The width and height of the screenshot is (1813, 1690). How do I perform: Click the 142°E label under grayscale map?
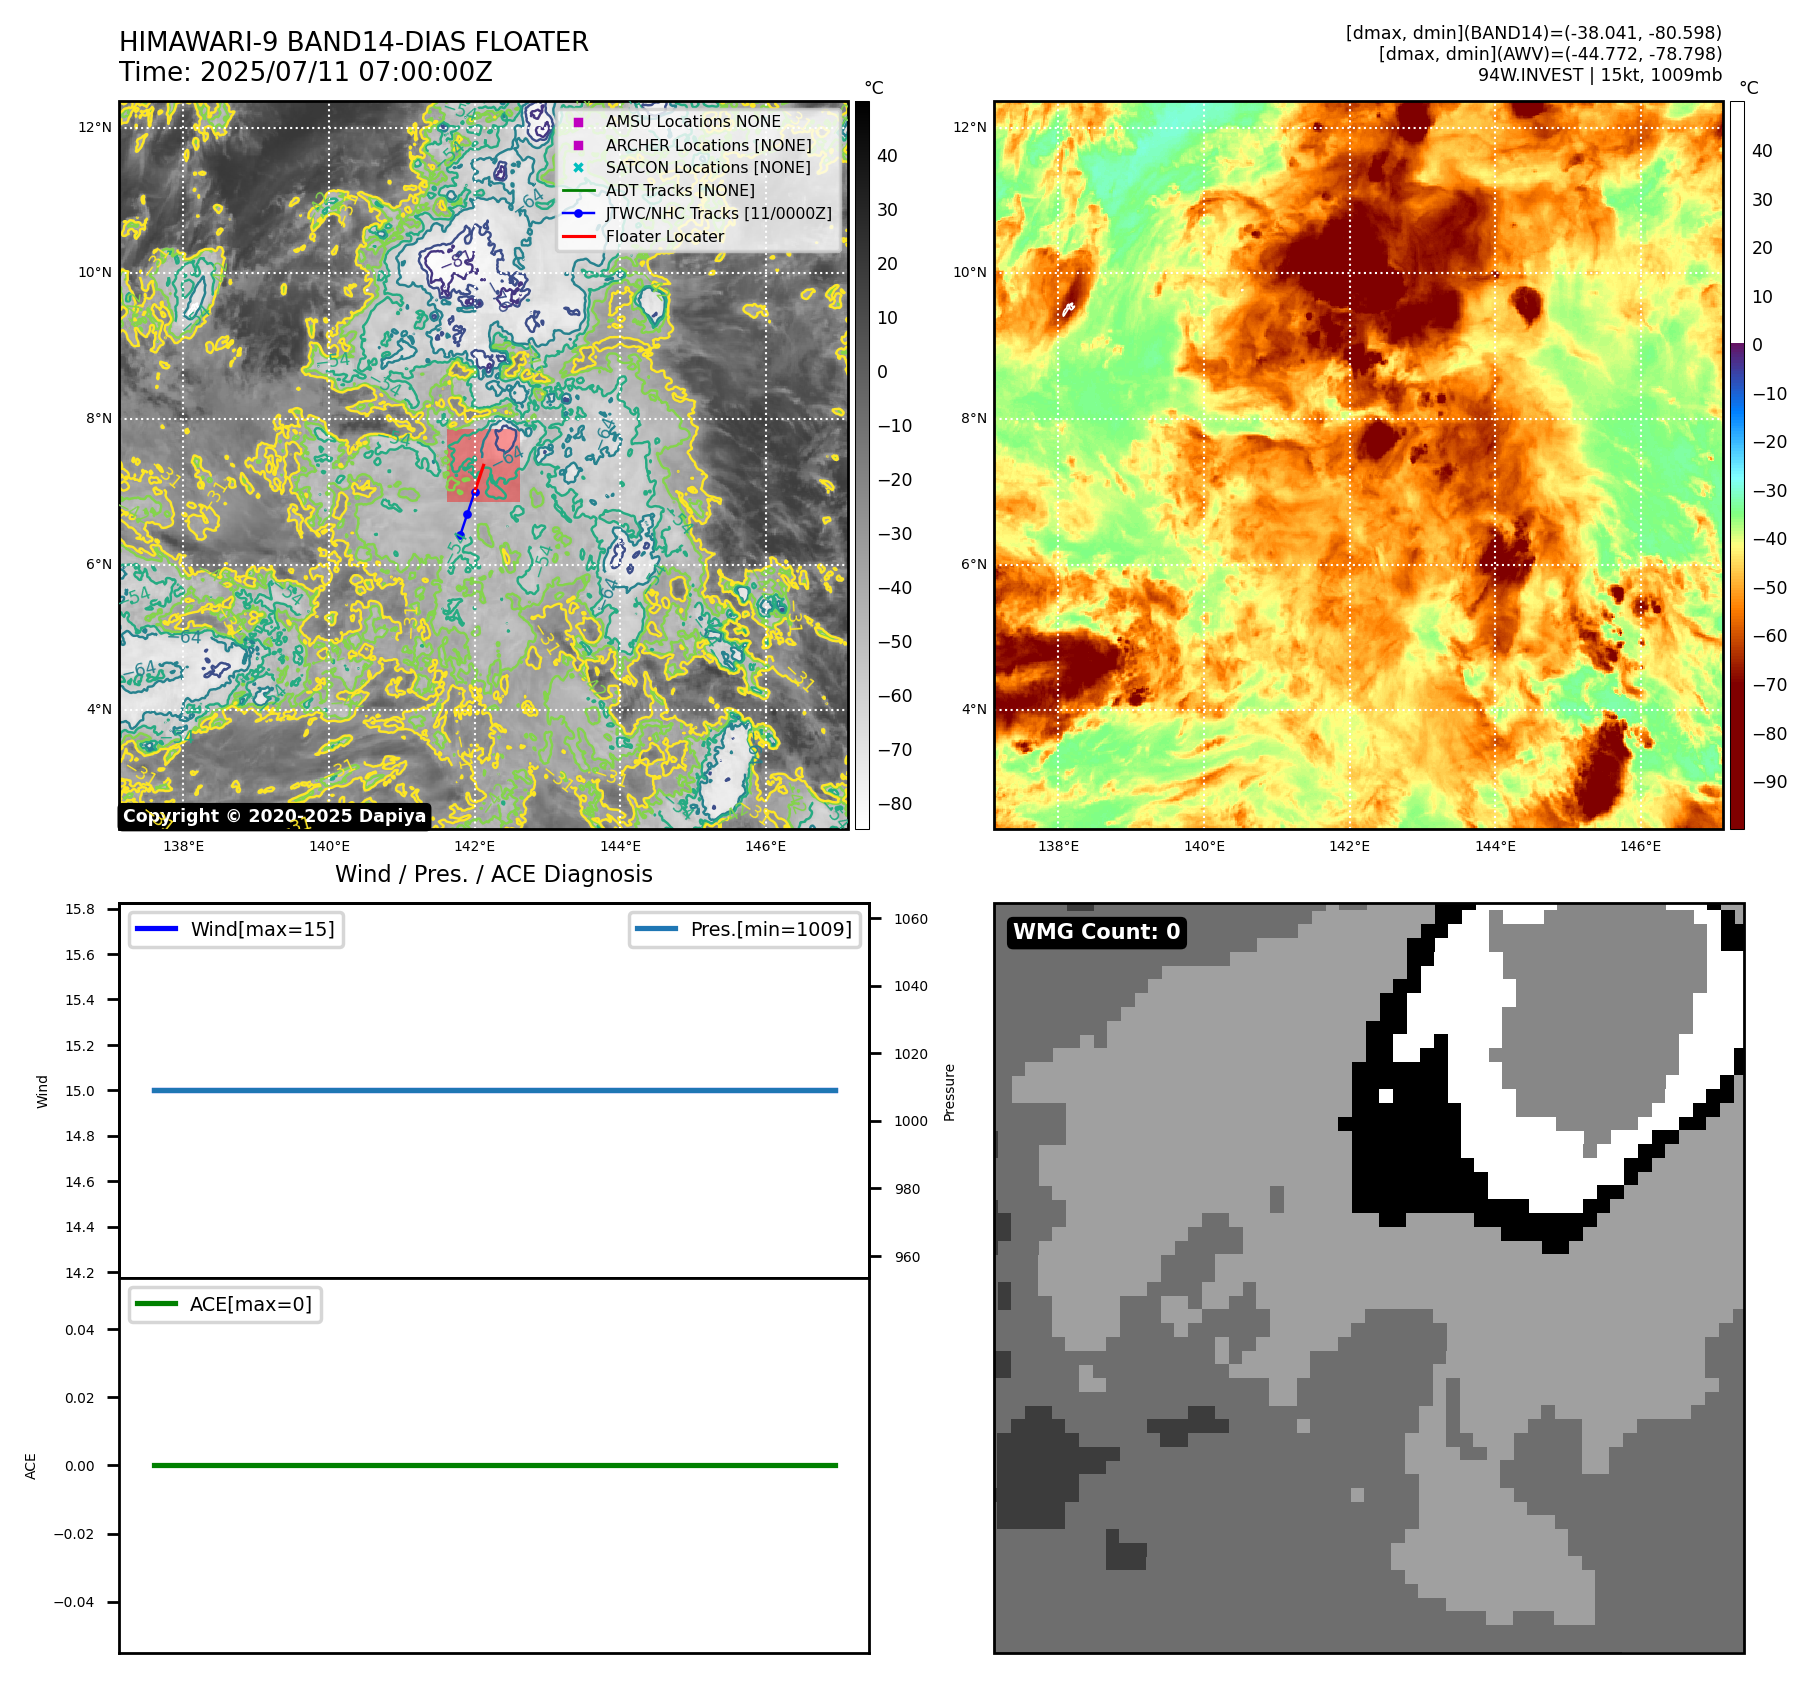pos(475,846)
